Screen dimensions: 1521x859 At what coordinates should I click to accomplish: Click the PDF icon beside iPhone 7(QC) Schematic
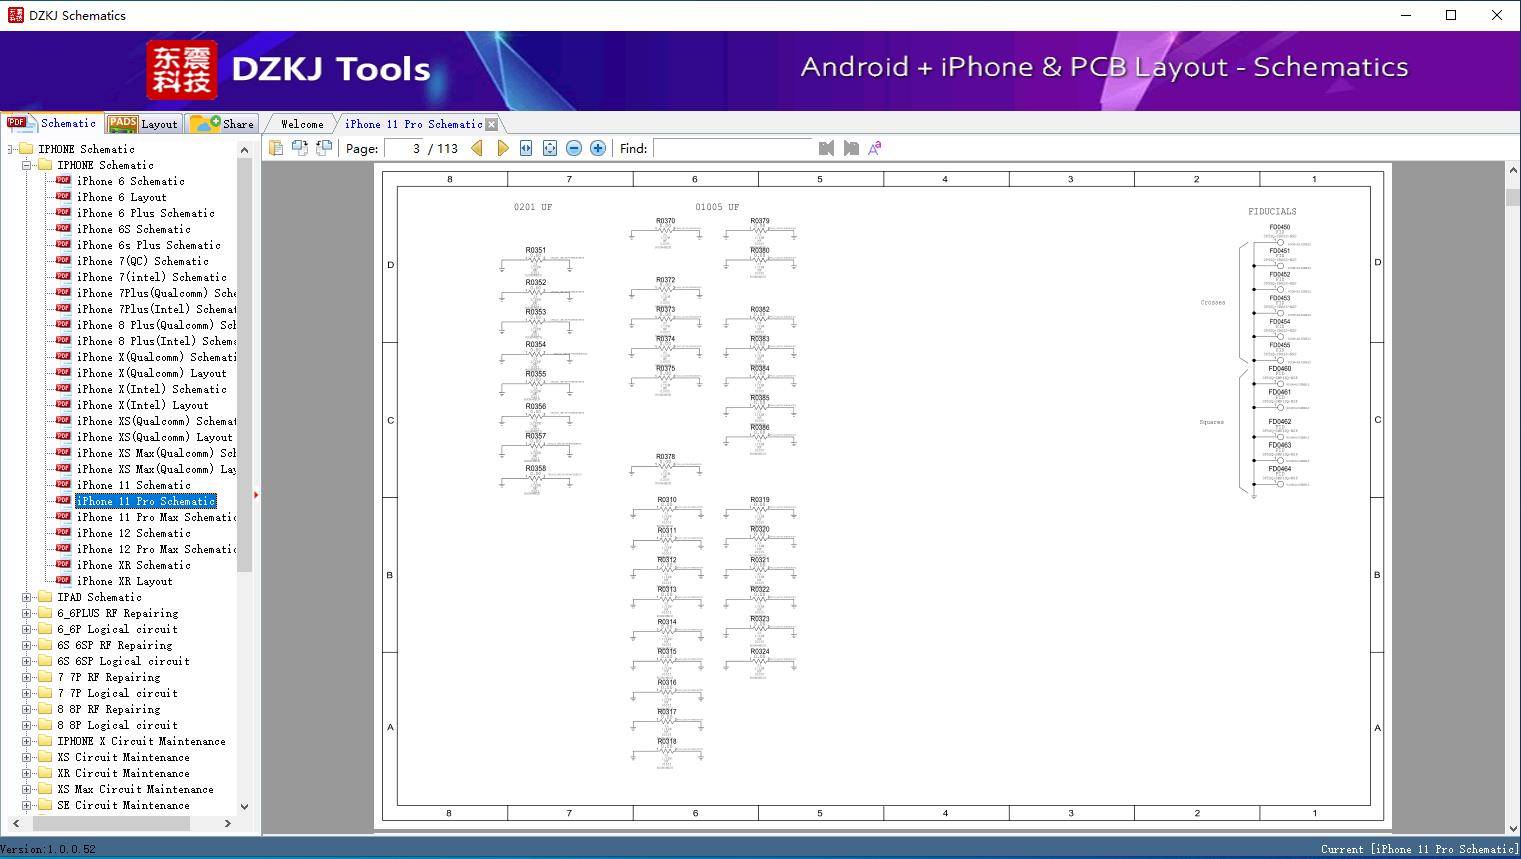click(x=63, y=260)
